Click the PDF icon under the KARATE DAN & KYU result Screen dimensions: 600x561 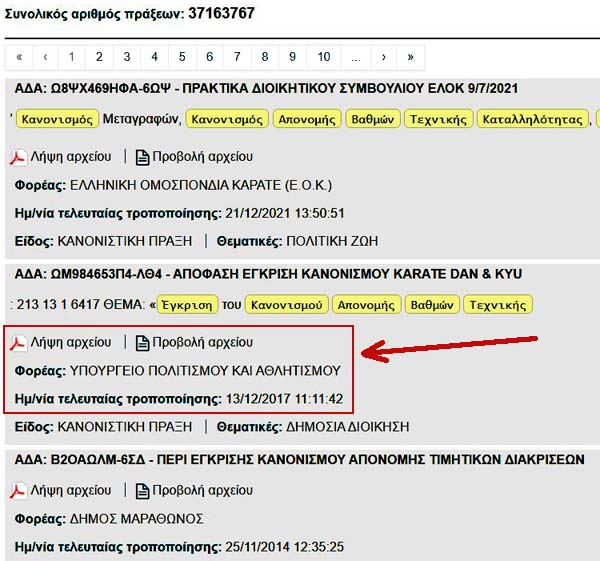pyautogui.click(x=18, y=343)
